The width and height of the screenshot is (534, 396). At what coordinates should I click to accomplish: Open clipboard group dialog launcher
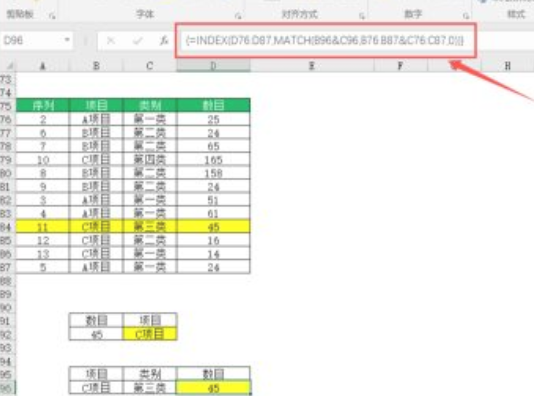point(52,16)
